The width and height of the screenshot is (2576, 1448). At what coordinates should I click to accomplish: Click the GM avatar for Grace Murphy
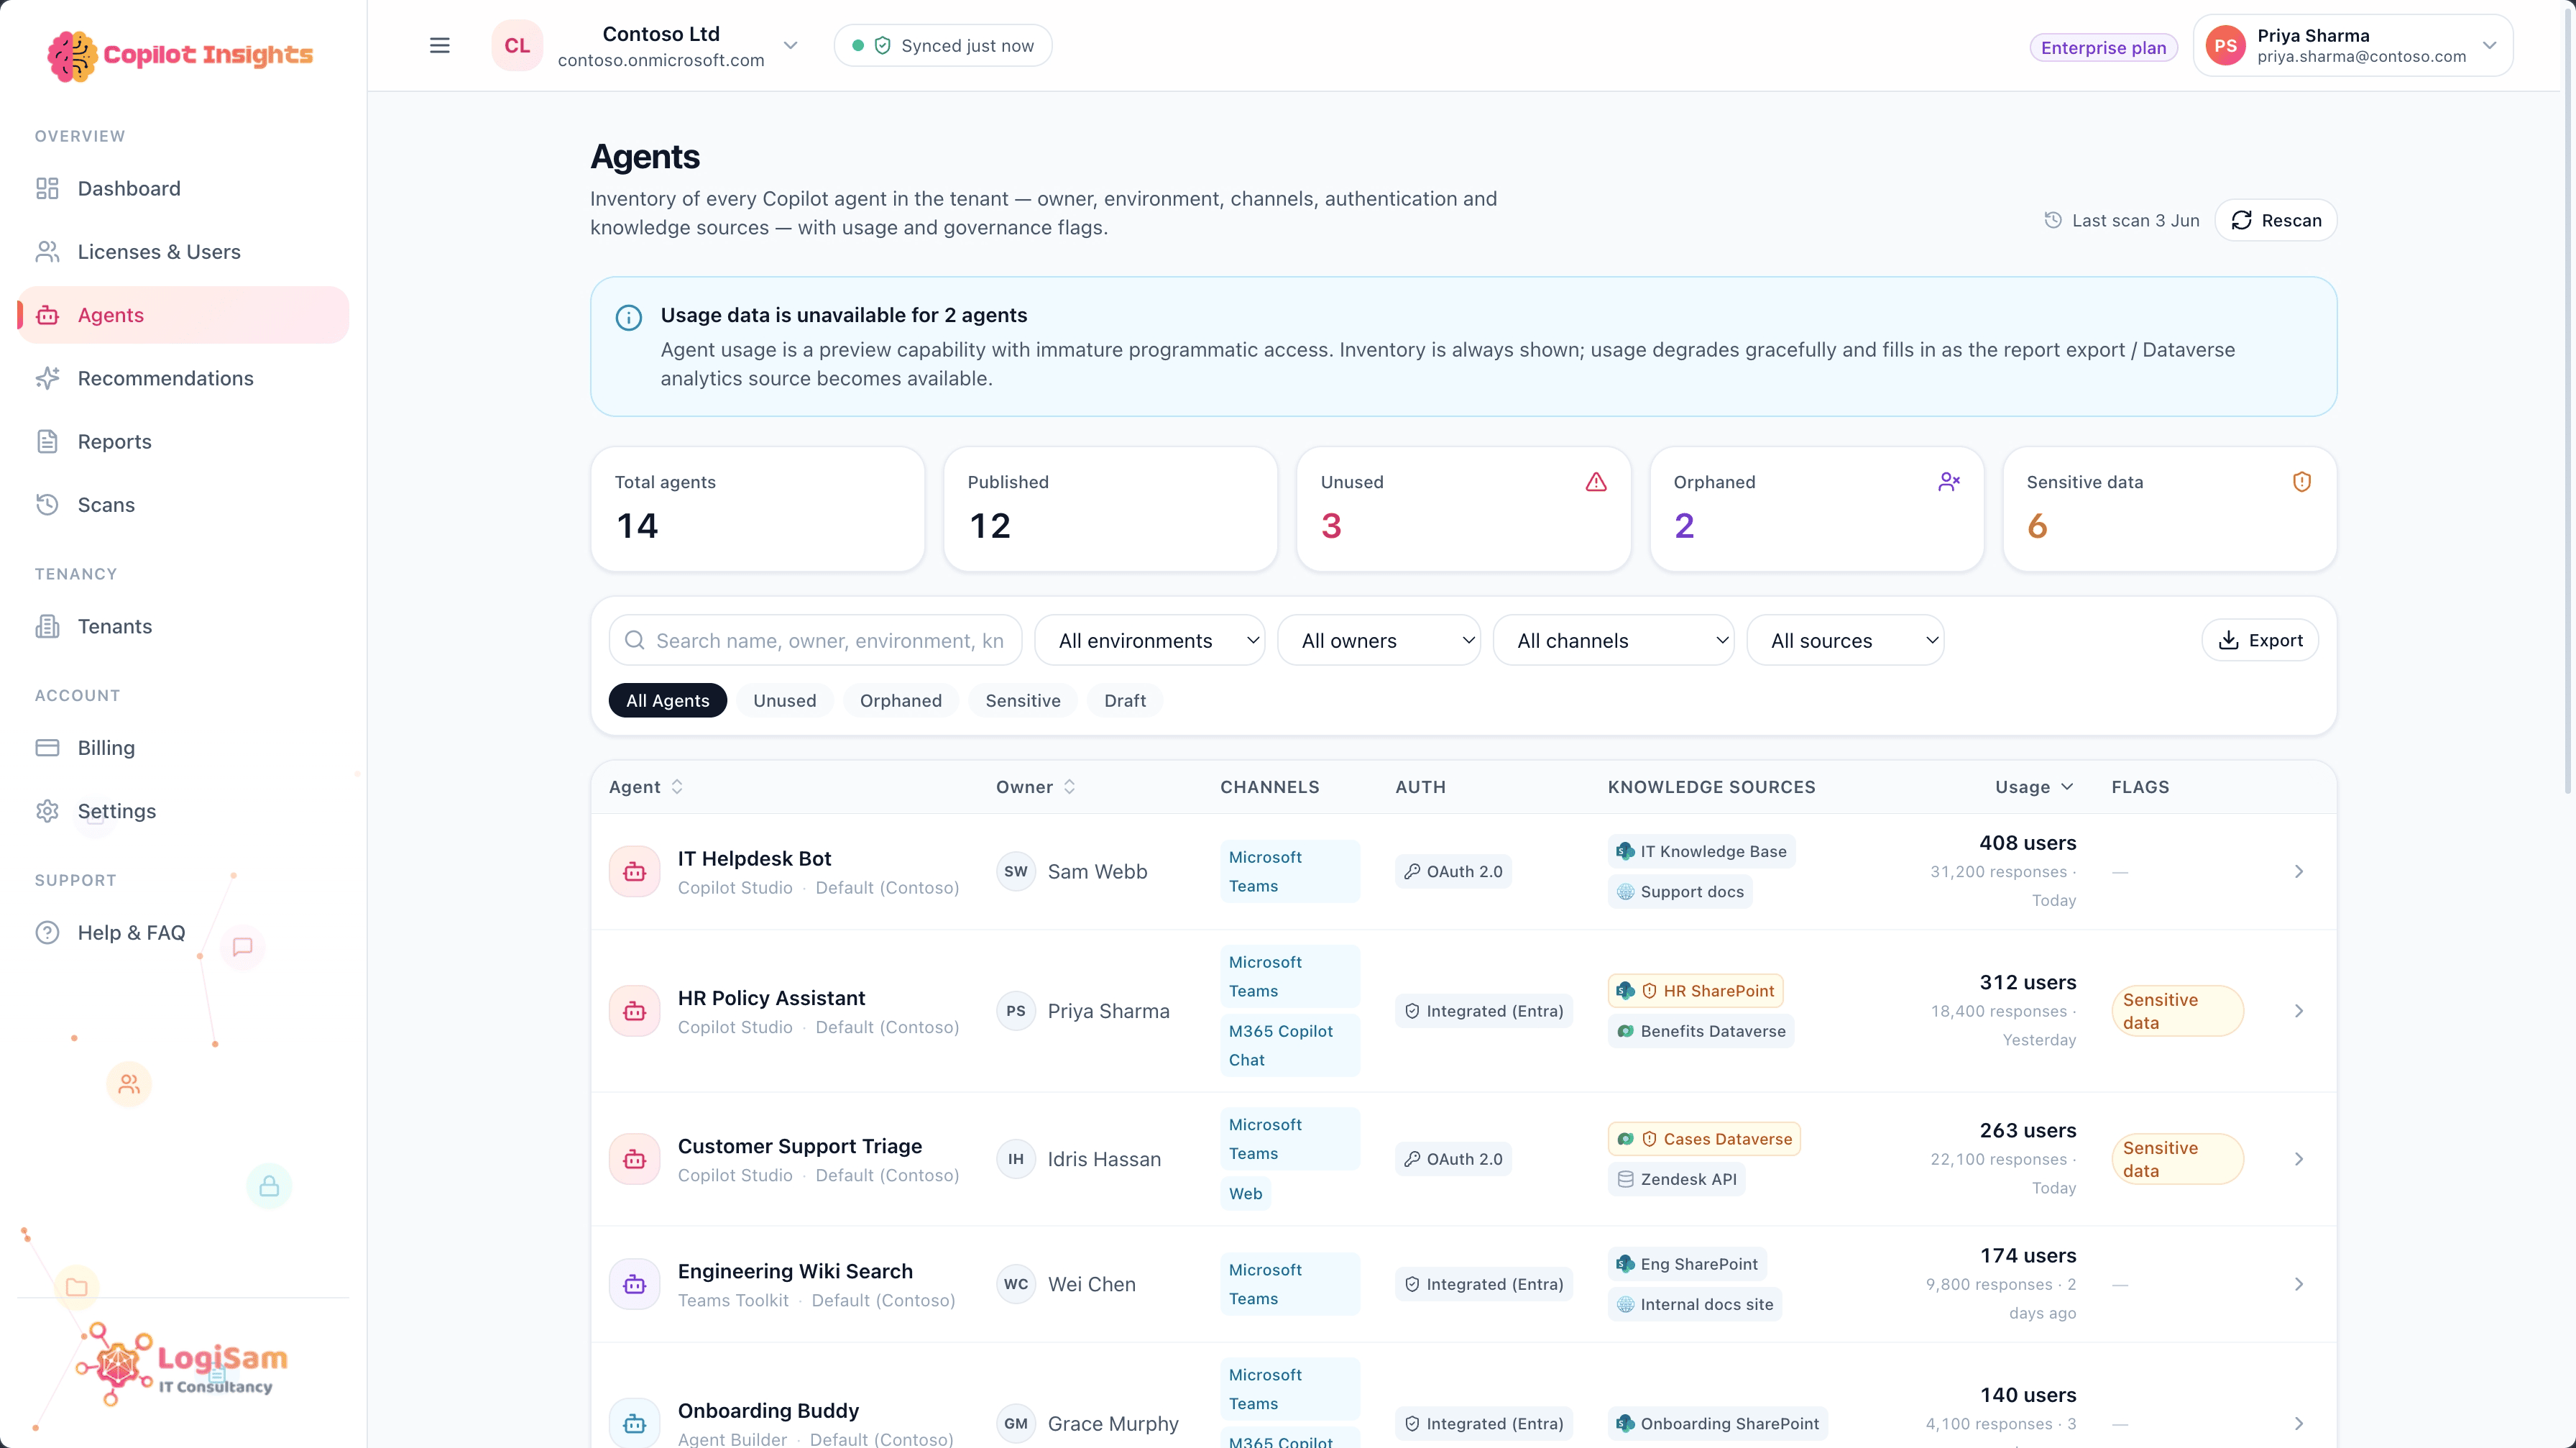point(1016,1423)
